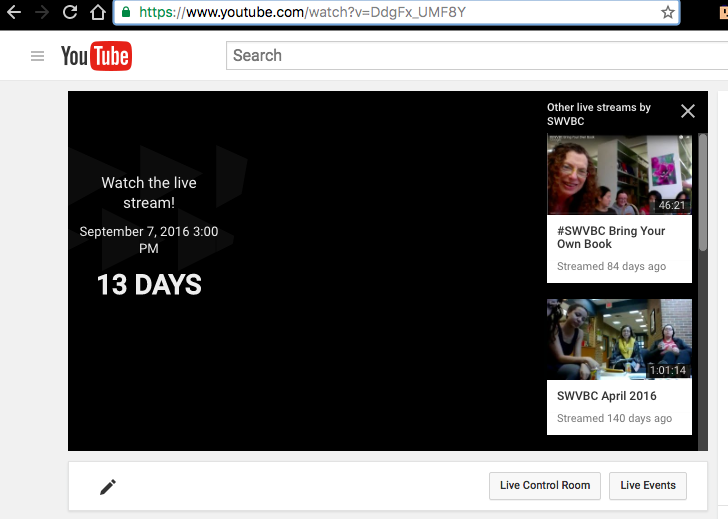Click the '#SWVBC Bring Your Own Book' title

point(611,237)
